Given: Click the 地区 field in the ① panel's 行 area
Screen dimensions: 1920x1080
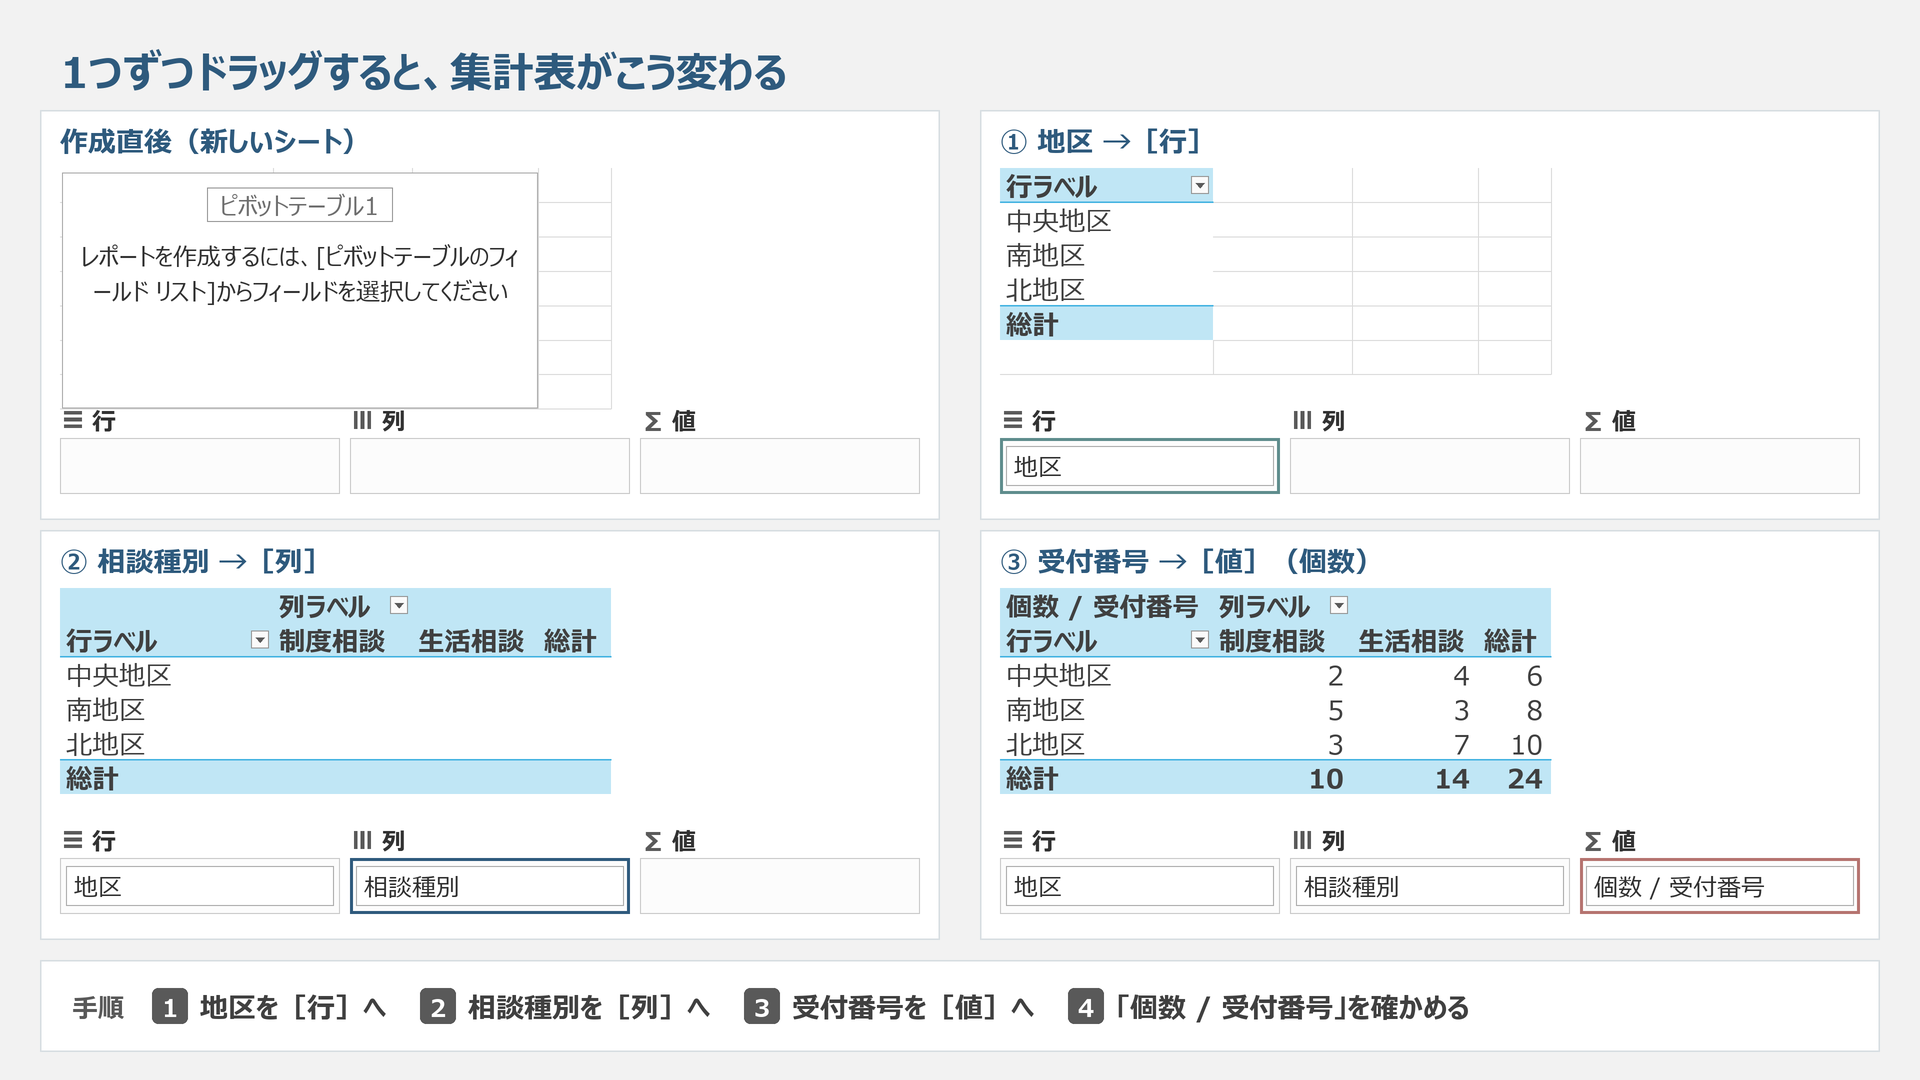Looking at the screenshot, I should pyautogui.click(x=1140, y=466).
